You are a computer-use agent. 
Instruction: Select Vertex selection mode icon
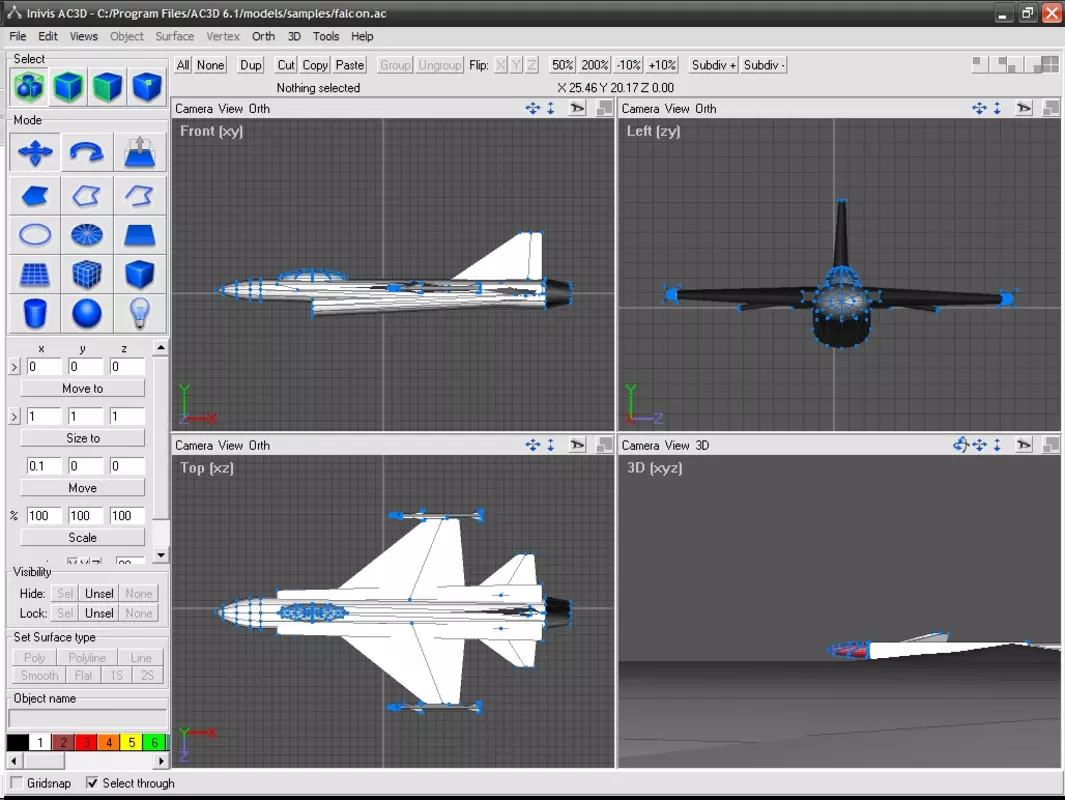[147, 87]
